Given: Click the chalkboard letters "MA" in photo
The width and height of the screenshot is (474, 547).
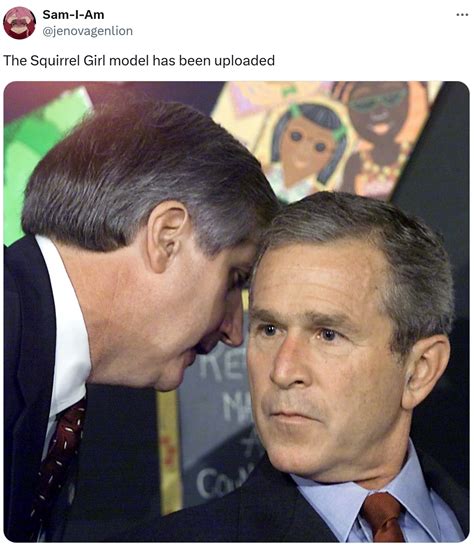Looking at the screenshot, I should point(235,407).
